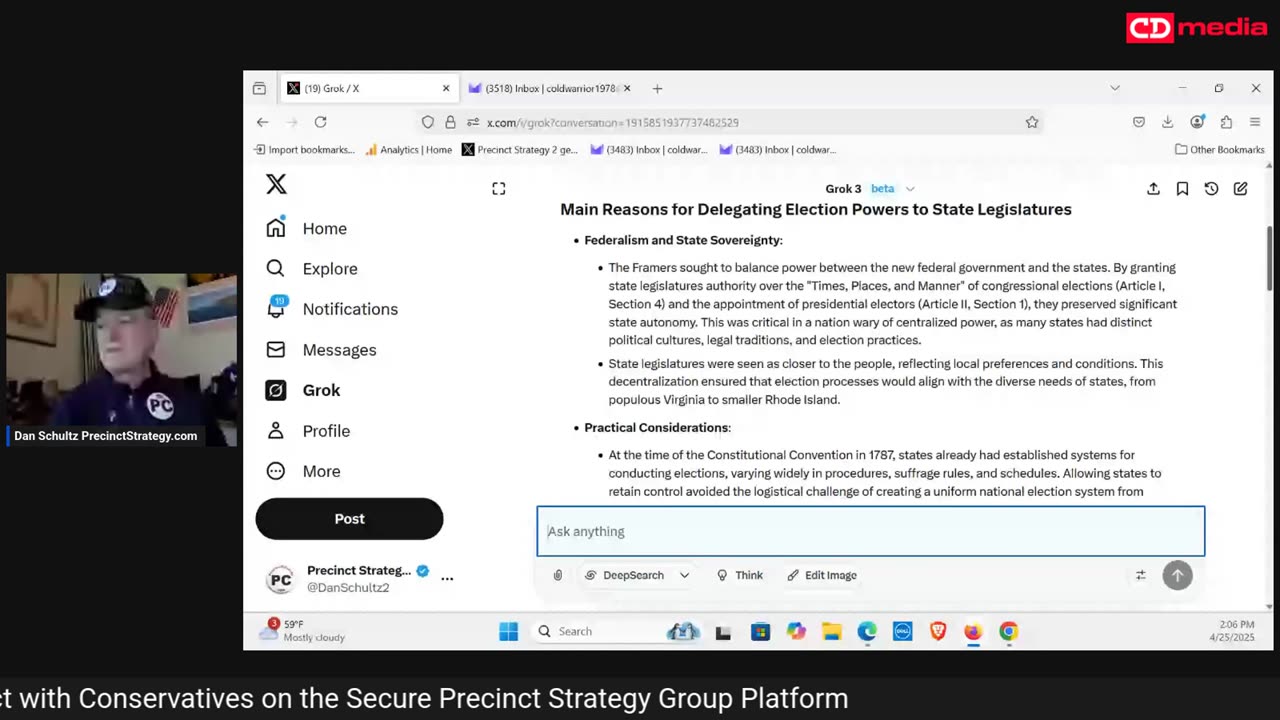Attach a file with the paperclip icon
Image resolution: width=1280 pixels, height=720 pixels.
(558, 575)
